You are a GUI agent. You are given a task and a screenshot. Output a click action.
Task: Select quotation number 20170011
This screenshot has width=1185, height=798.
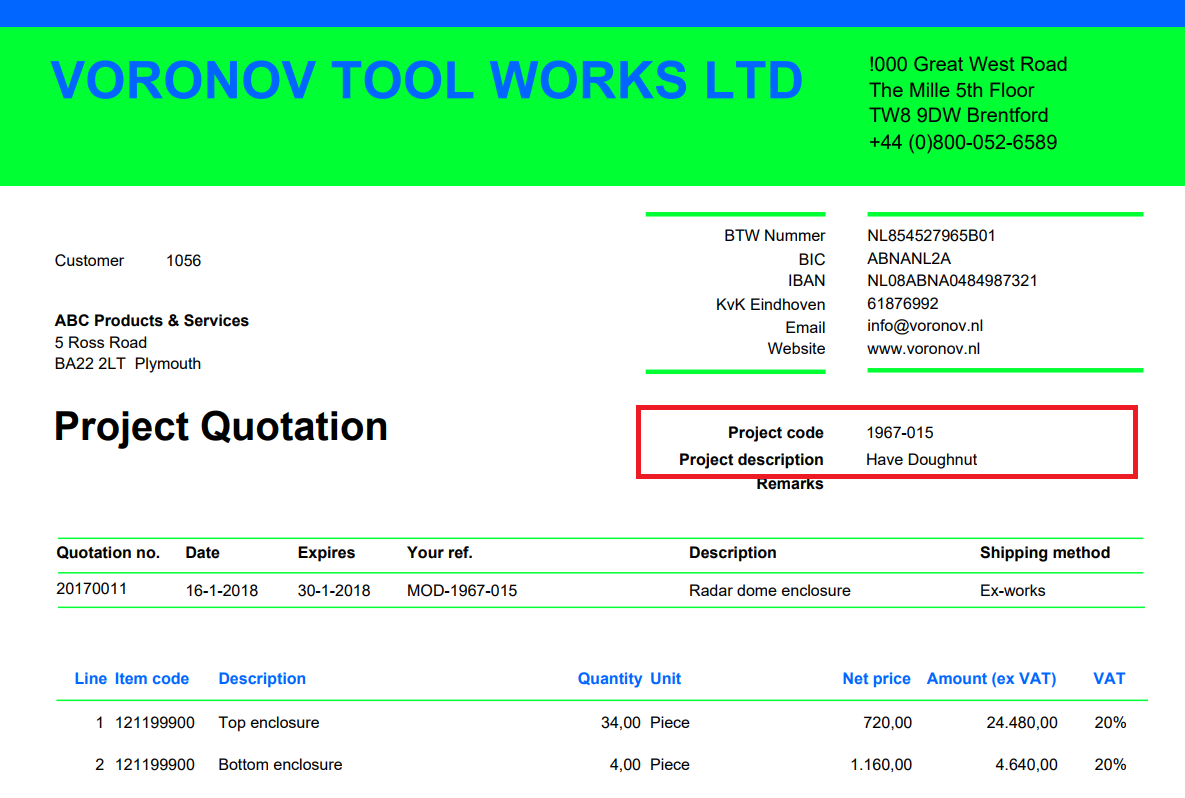[x=92, y=589]
